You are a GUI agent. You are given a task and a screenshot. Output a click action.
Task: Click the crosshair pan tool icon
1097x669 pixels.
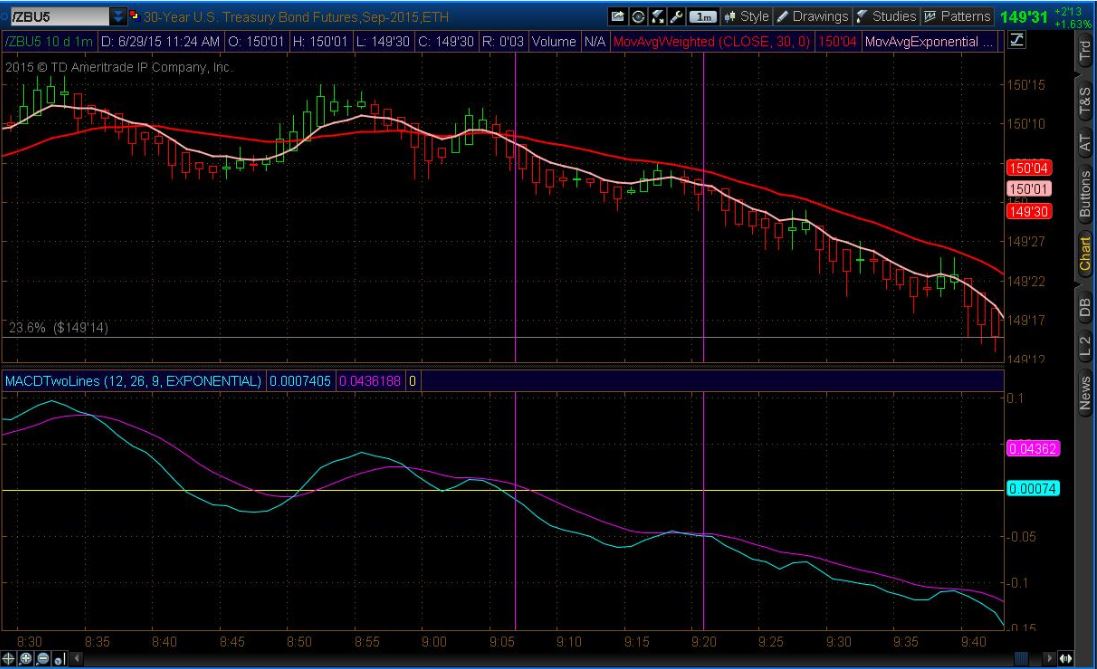[x=8, y=659]
